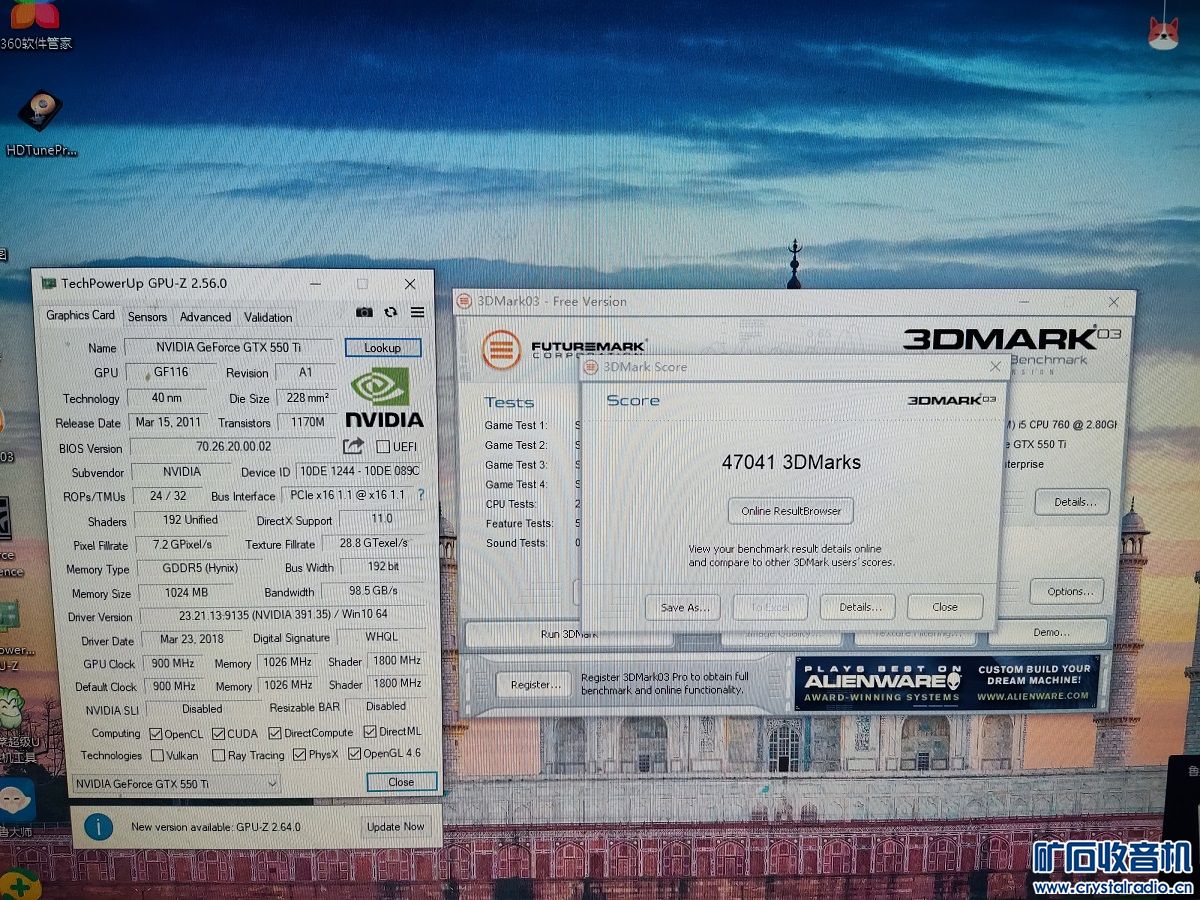Toggle the DirectML checkbox
The image size is (1200, 900).
click(x=370, y=731)
